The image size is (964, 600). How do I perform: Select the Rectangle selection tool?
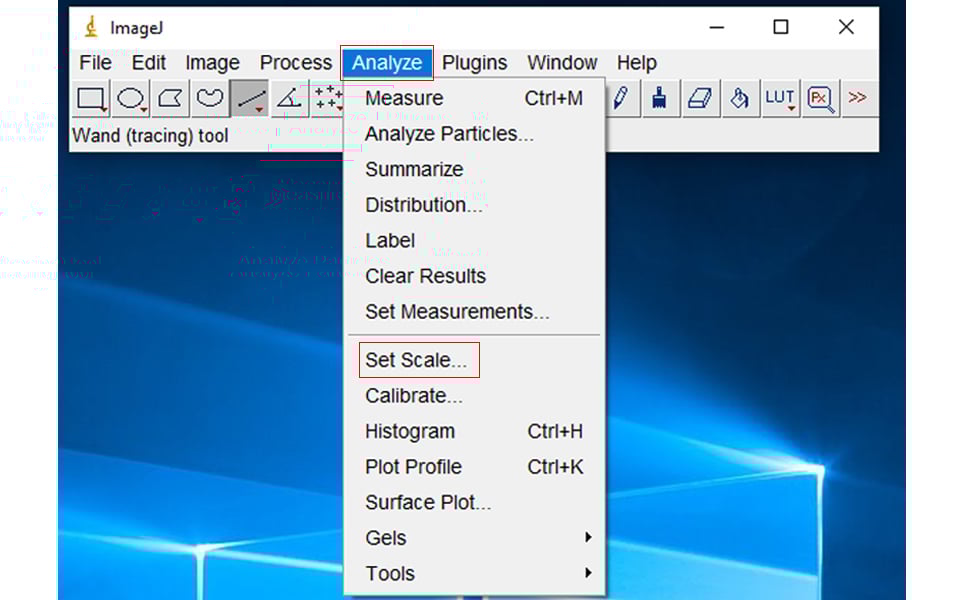point(92,98)
